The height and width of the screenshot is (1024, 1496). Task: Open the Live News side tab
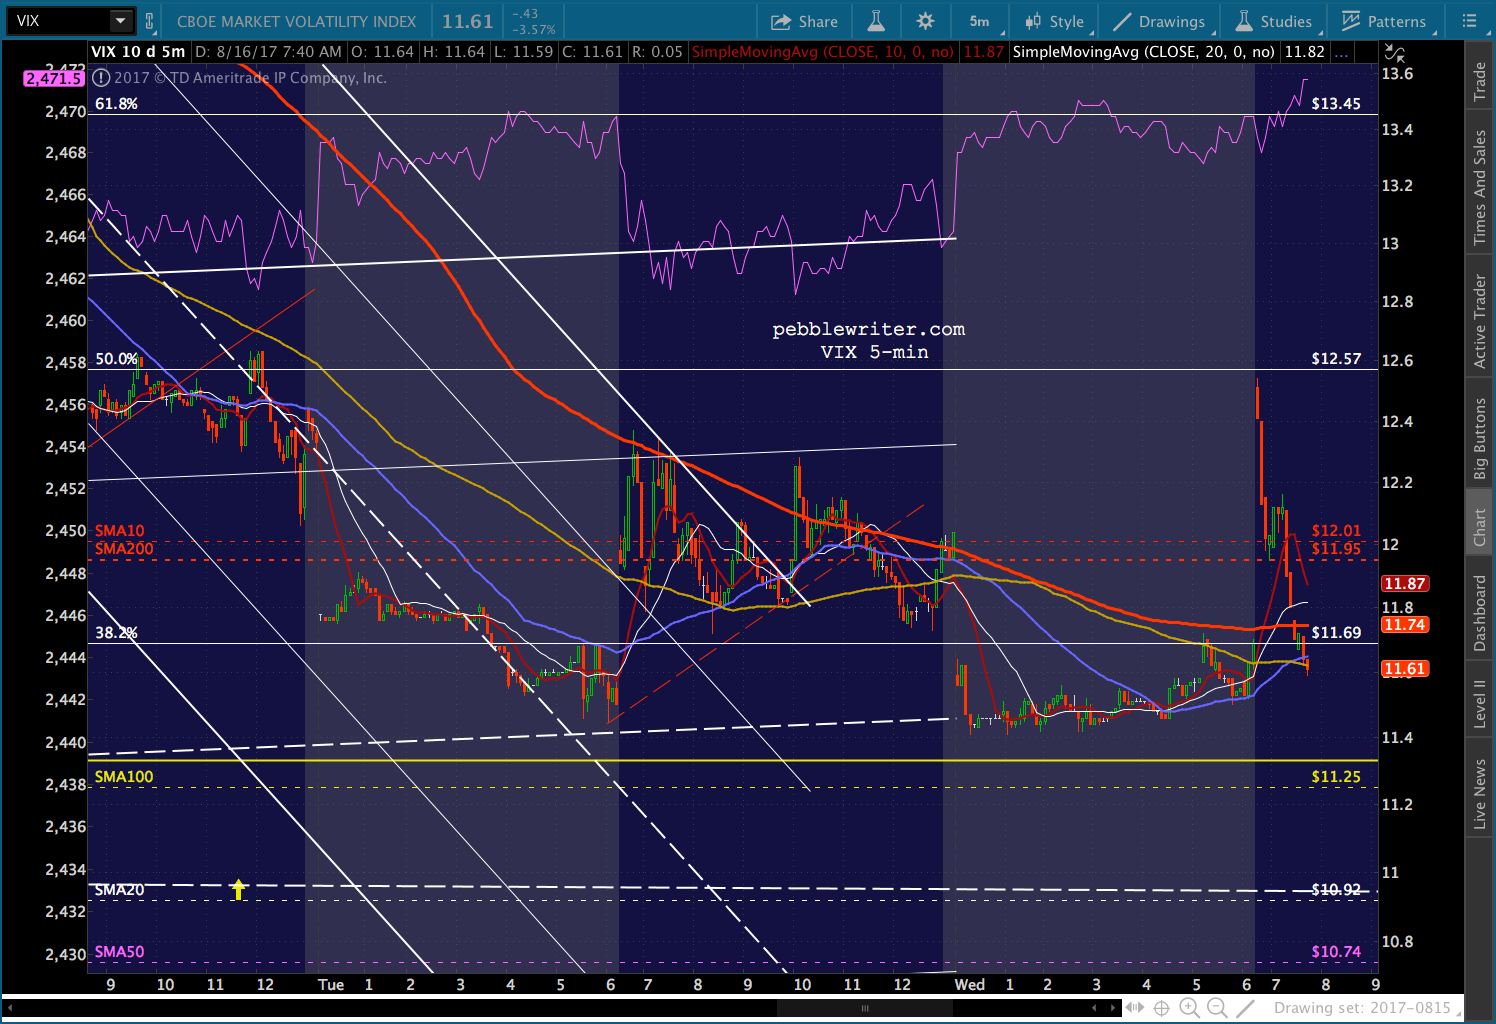[1479, 794]
